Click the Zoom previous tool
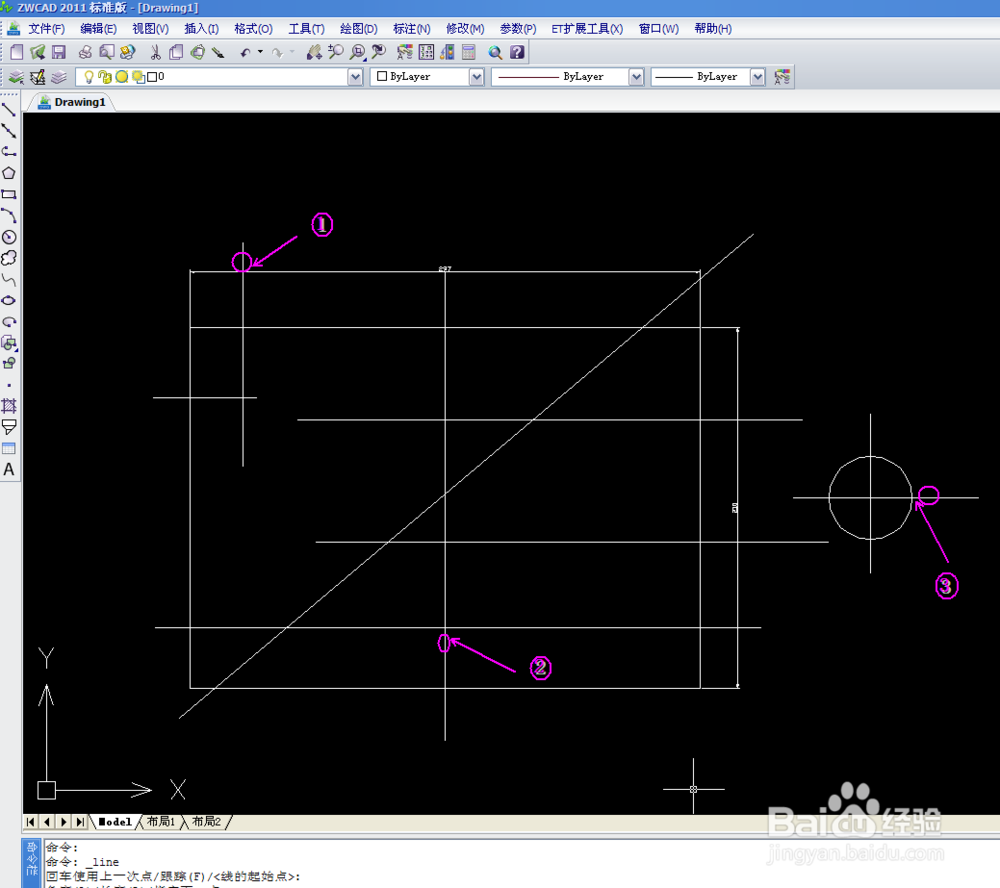This screenshot has height=888, width=1000. click(379, 52)
